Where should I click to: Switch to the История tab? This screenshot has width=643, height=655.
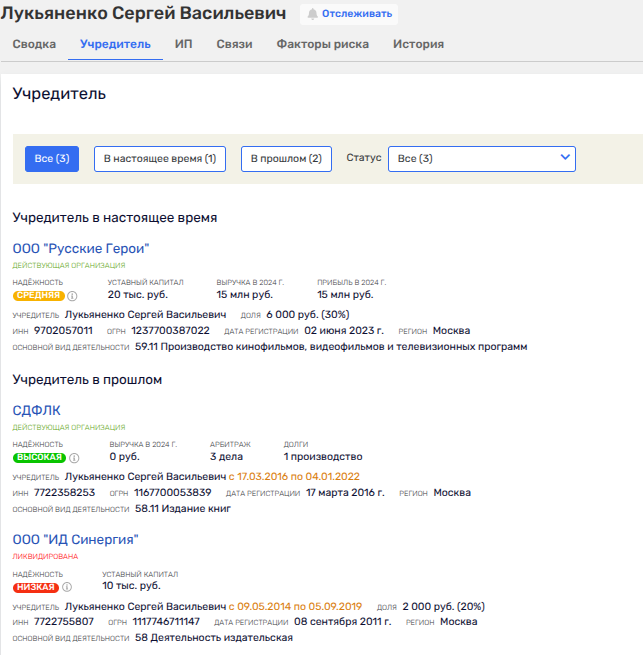point(418,44)
